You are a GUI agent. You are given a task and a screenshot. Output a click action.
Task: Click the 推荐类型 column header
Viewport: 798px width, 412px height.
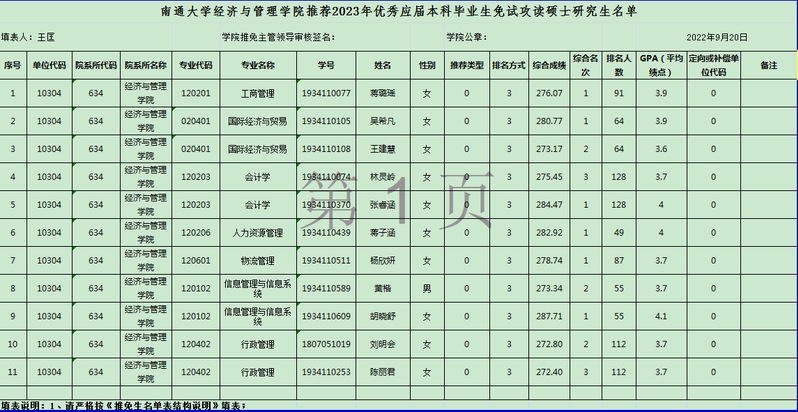pyautogui.click(x=467, y=65)
